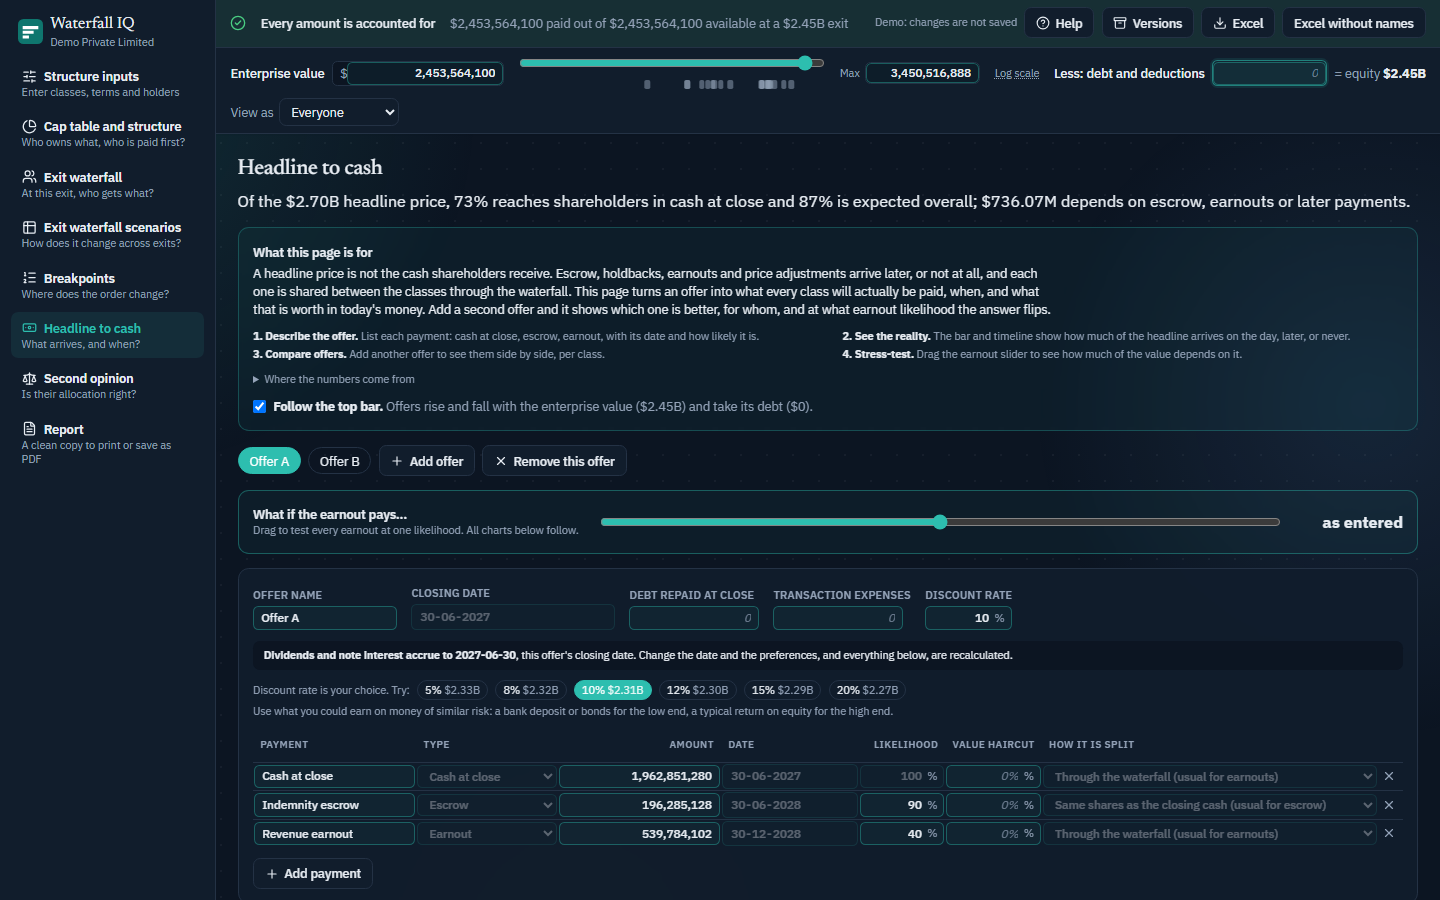The height and width of the screenshot is (900, 1440).
Task: Click Remove this offer button
Action: pyautogui.click(x=555, y=461)
